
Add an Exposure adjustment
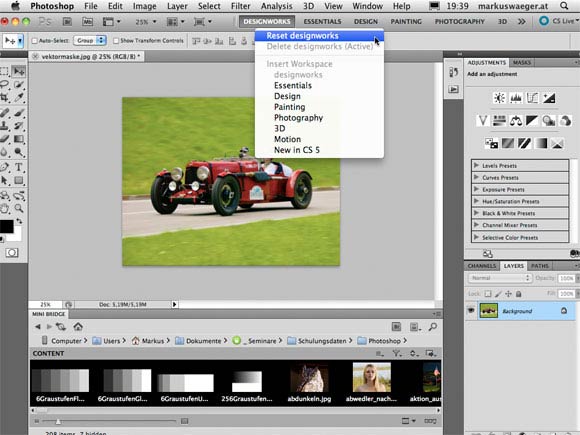(549, 98)
